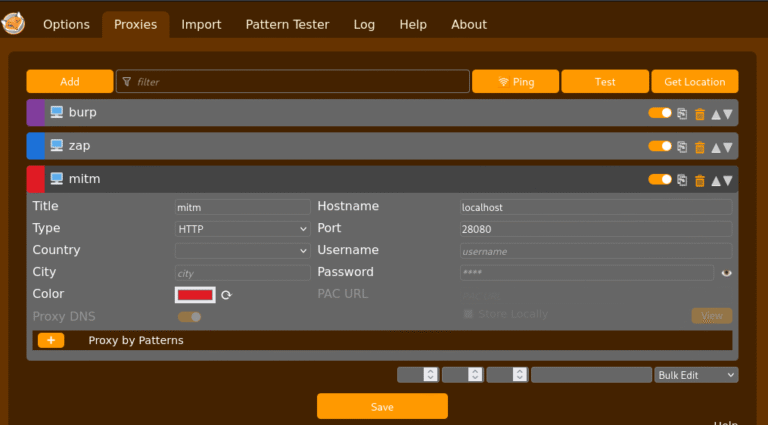The height and width of the screenshot is (425, 768).
Task: Click the Password input field
Action: tap(587, 273)
